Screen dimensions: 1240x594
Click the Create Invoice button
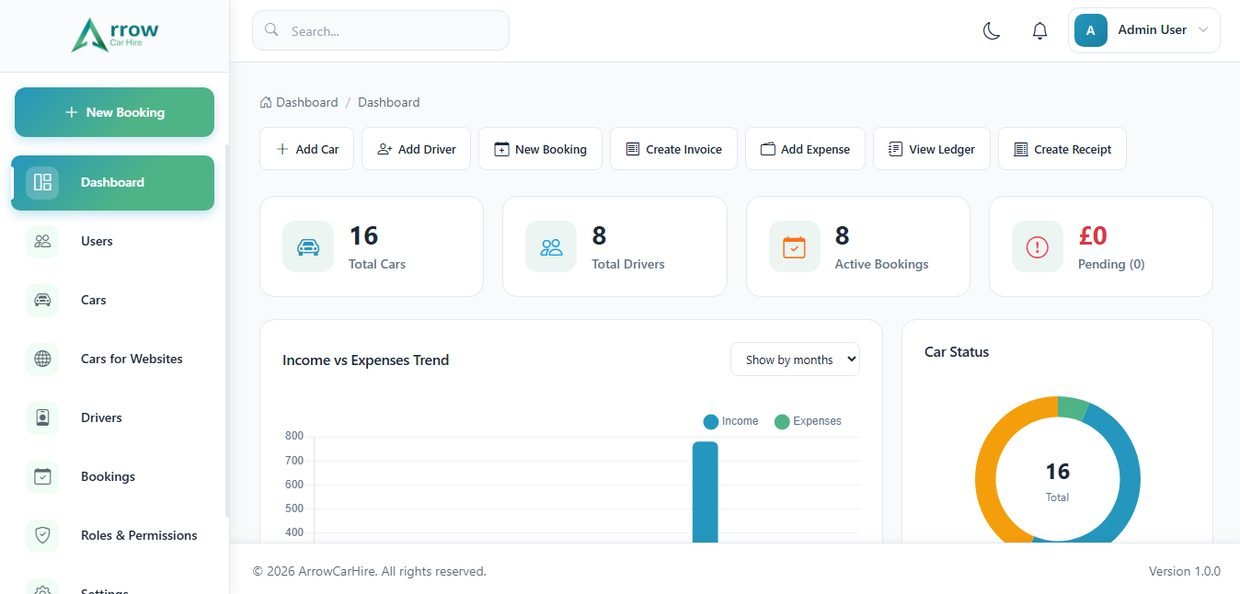pyautogui.click(x=674, y=149)
